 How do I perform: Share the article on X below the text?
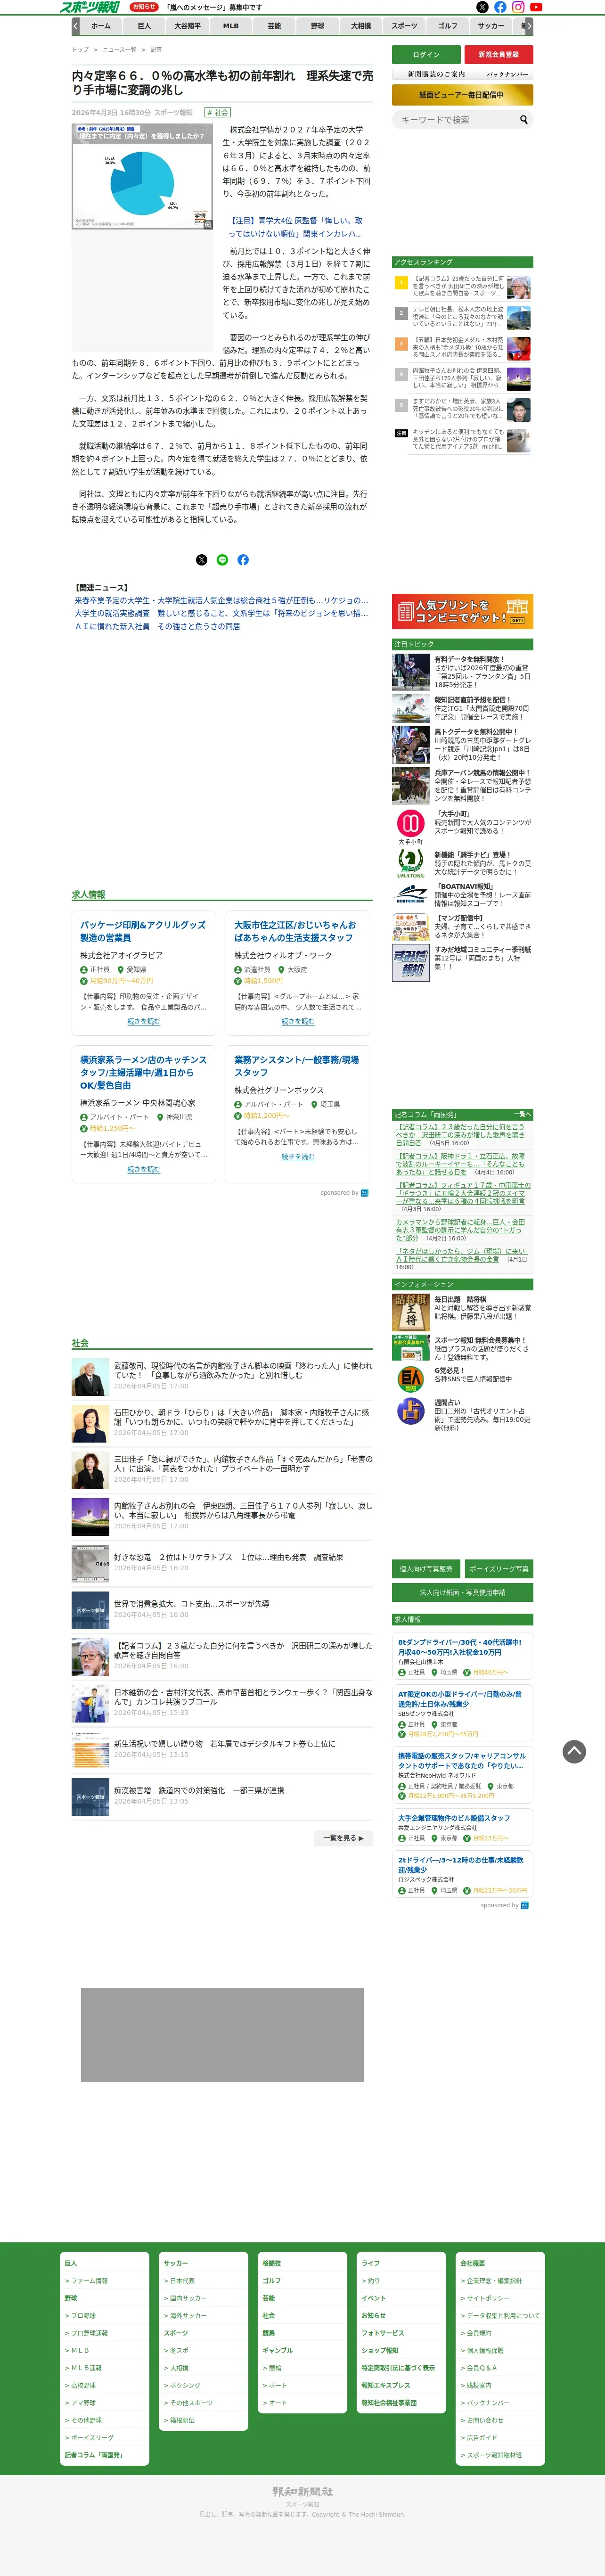coord(201,560)
